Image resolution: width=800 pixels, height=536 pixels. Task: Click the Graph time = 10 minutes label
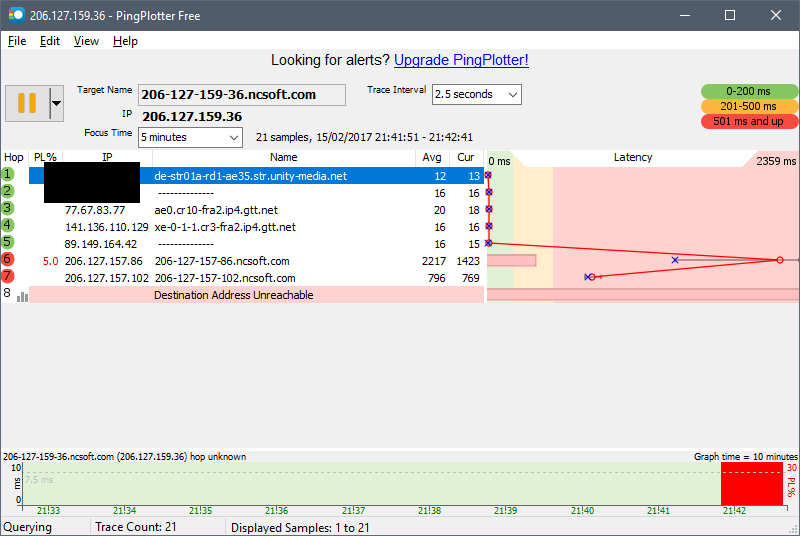pos(745,456)
